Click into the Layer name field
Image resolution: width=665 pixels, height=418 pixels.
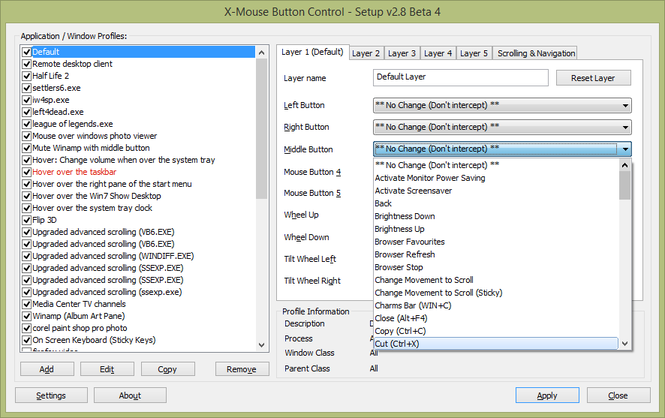click(x=460, y=77)
